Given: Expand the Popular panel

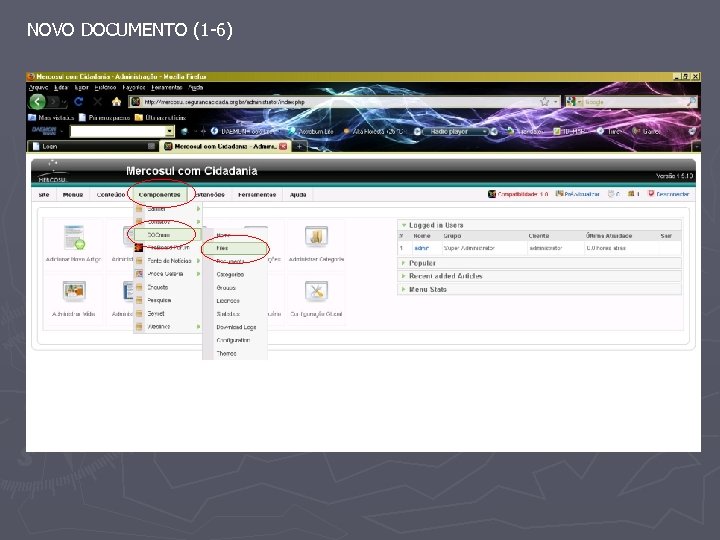Looking at the screenshot, I should point(539,263).
